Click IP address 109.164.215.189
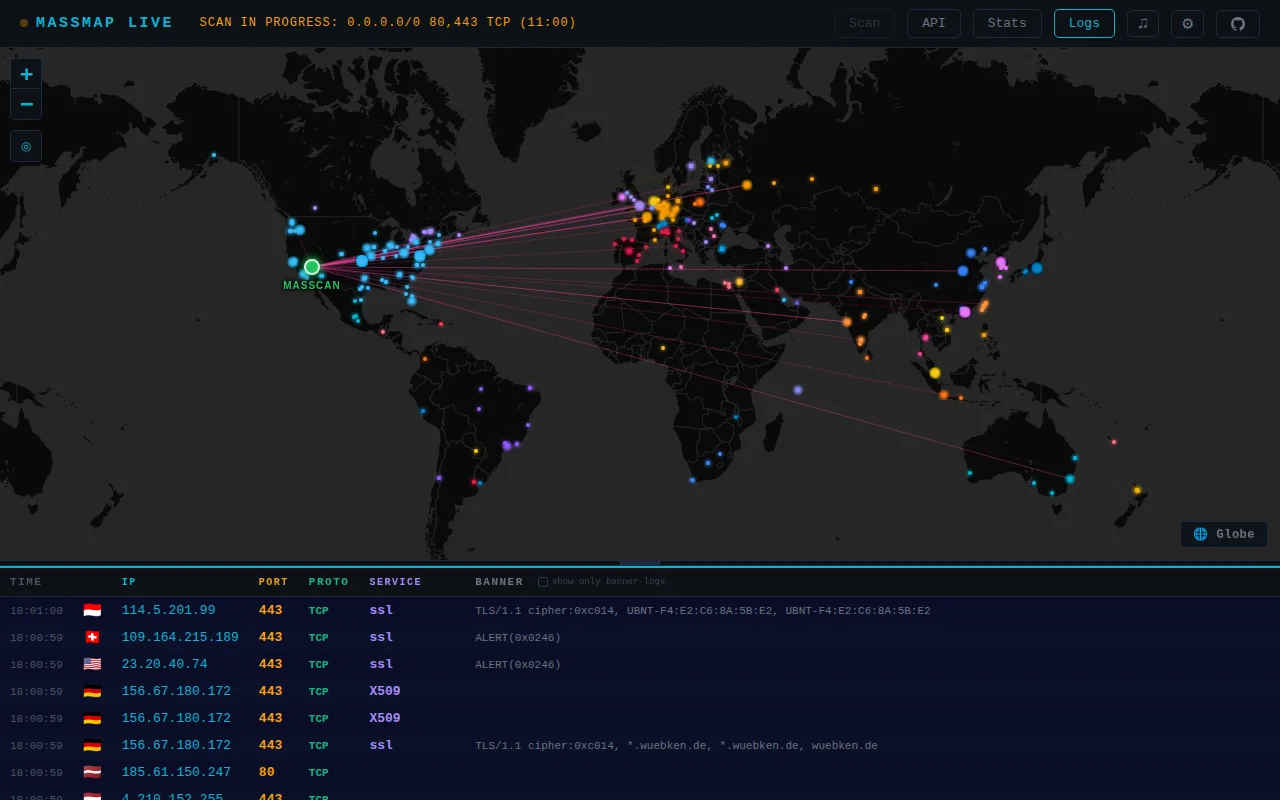This screenshot has width=1280, height=800. pyautogui.click(x=180, y=637)
